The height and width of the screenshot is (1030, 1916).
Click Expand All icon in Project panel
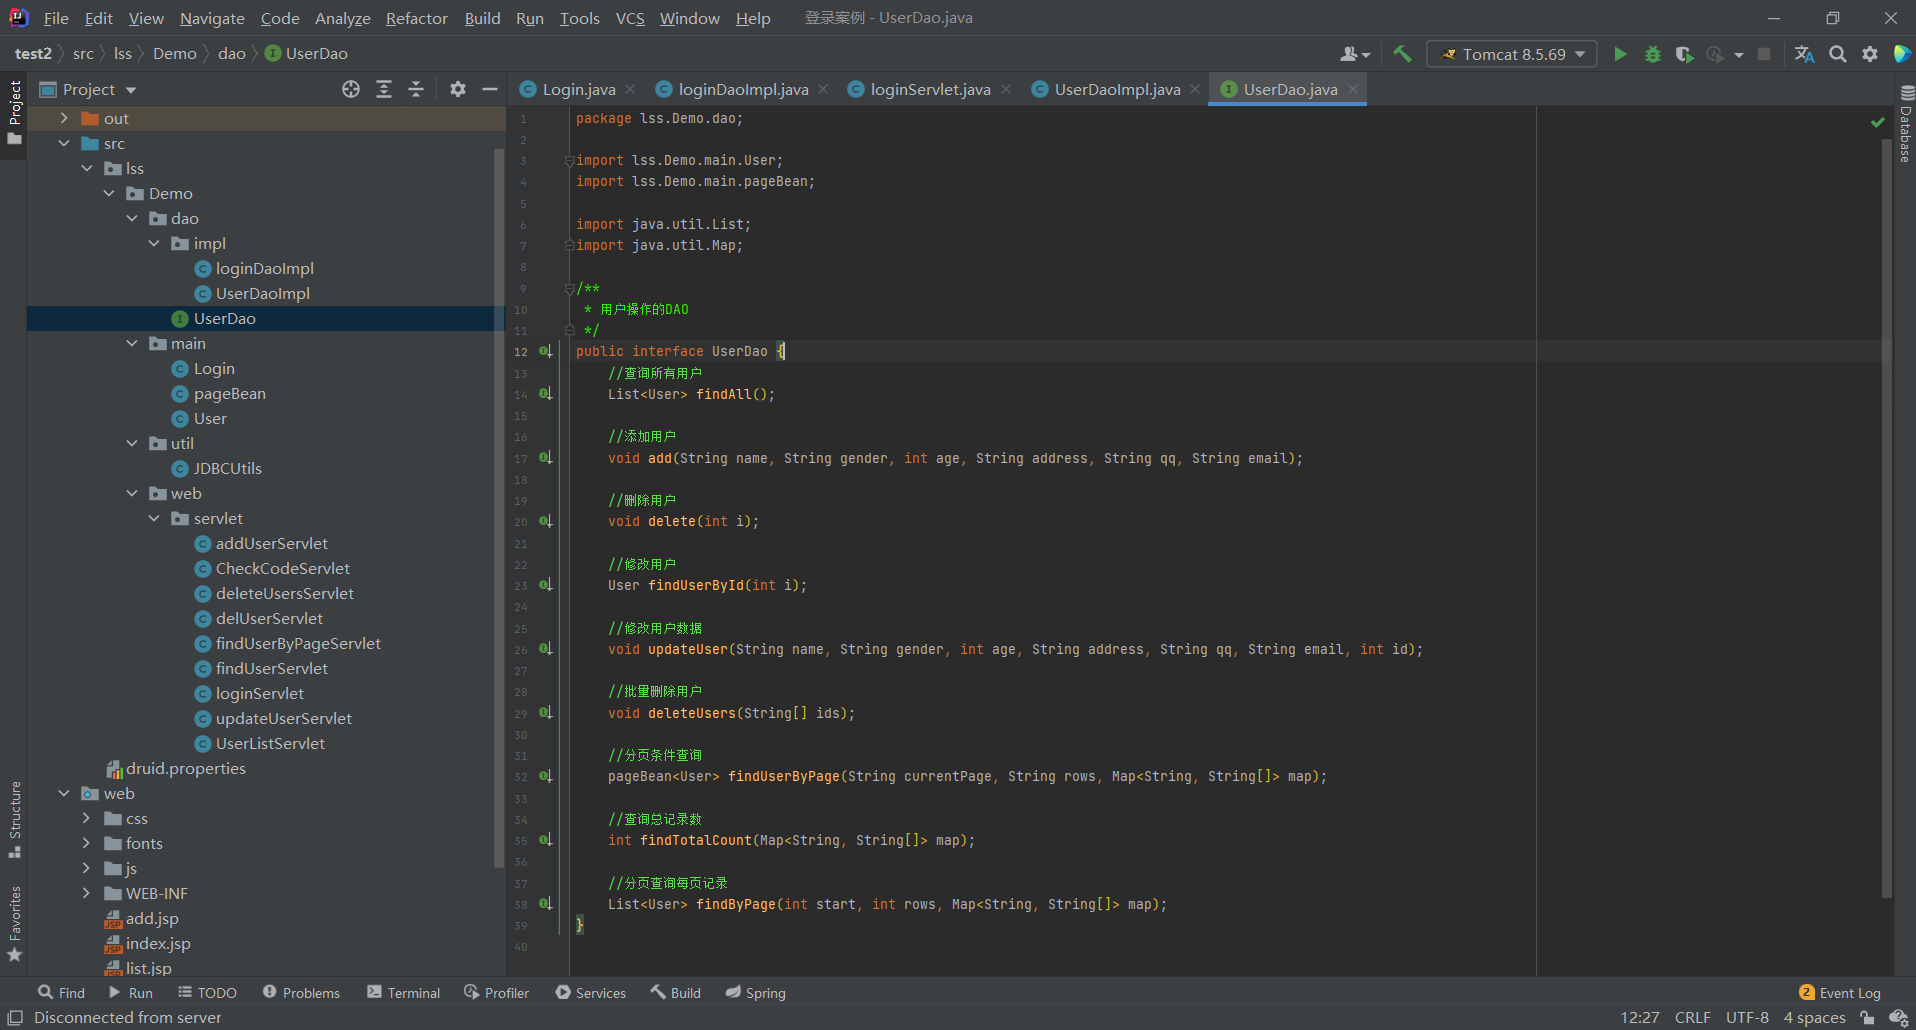click(x=384, y=89)
